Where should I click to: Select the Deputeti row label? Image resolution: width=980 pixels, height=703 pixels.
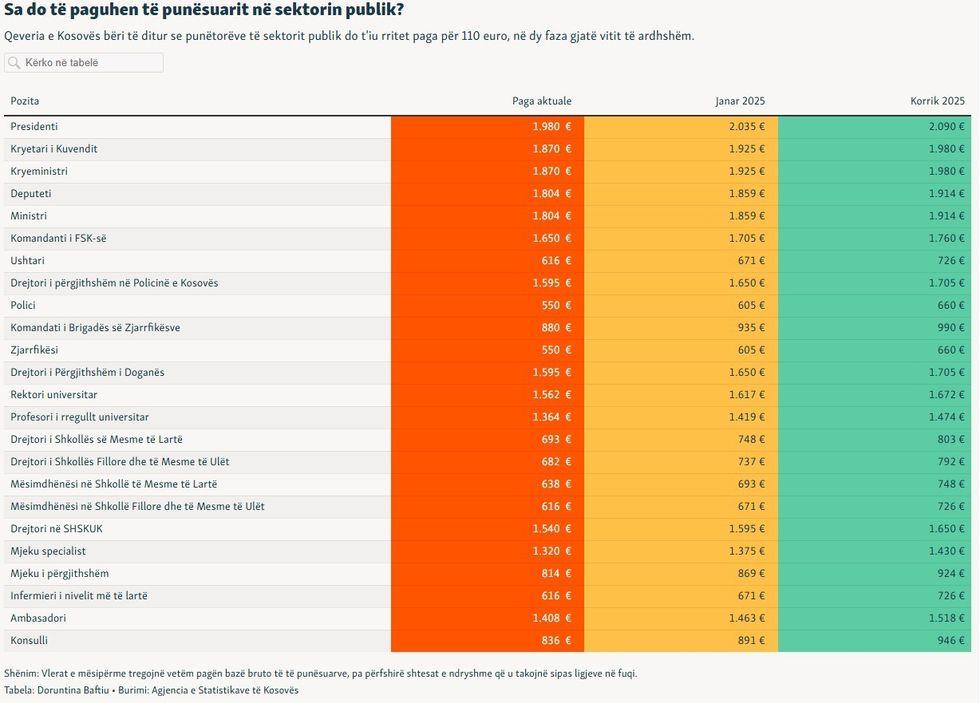click(x=31, y=194)
